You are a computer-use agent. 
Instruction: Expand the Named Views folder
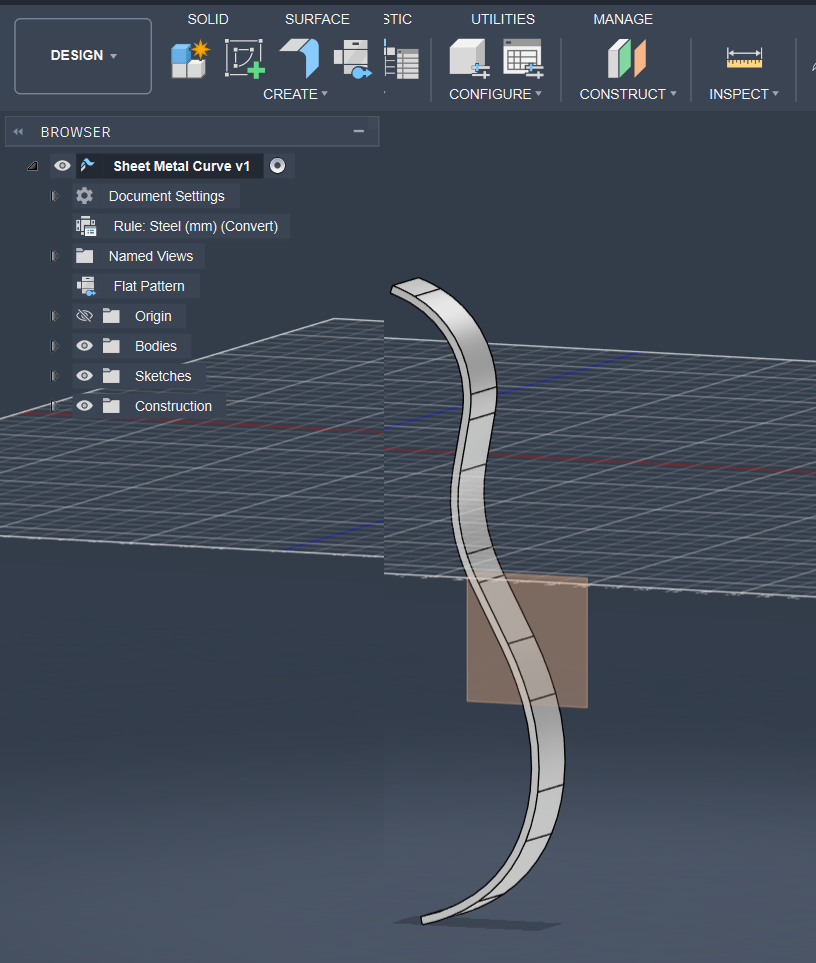[54, 256]
